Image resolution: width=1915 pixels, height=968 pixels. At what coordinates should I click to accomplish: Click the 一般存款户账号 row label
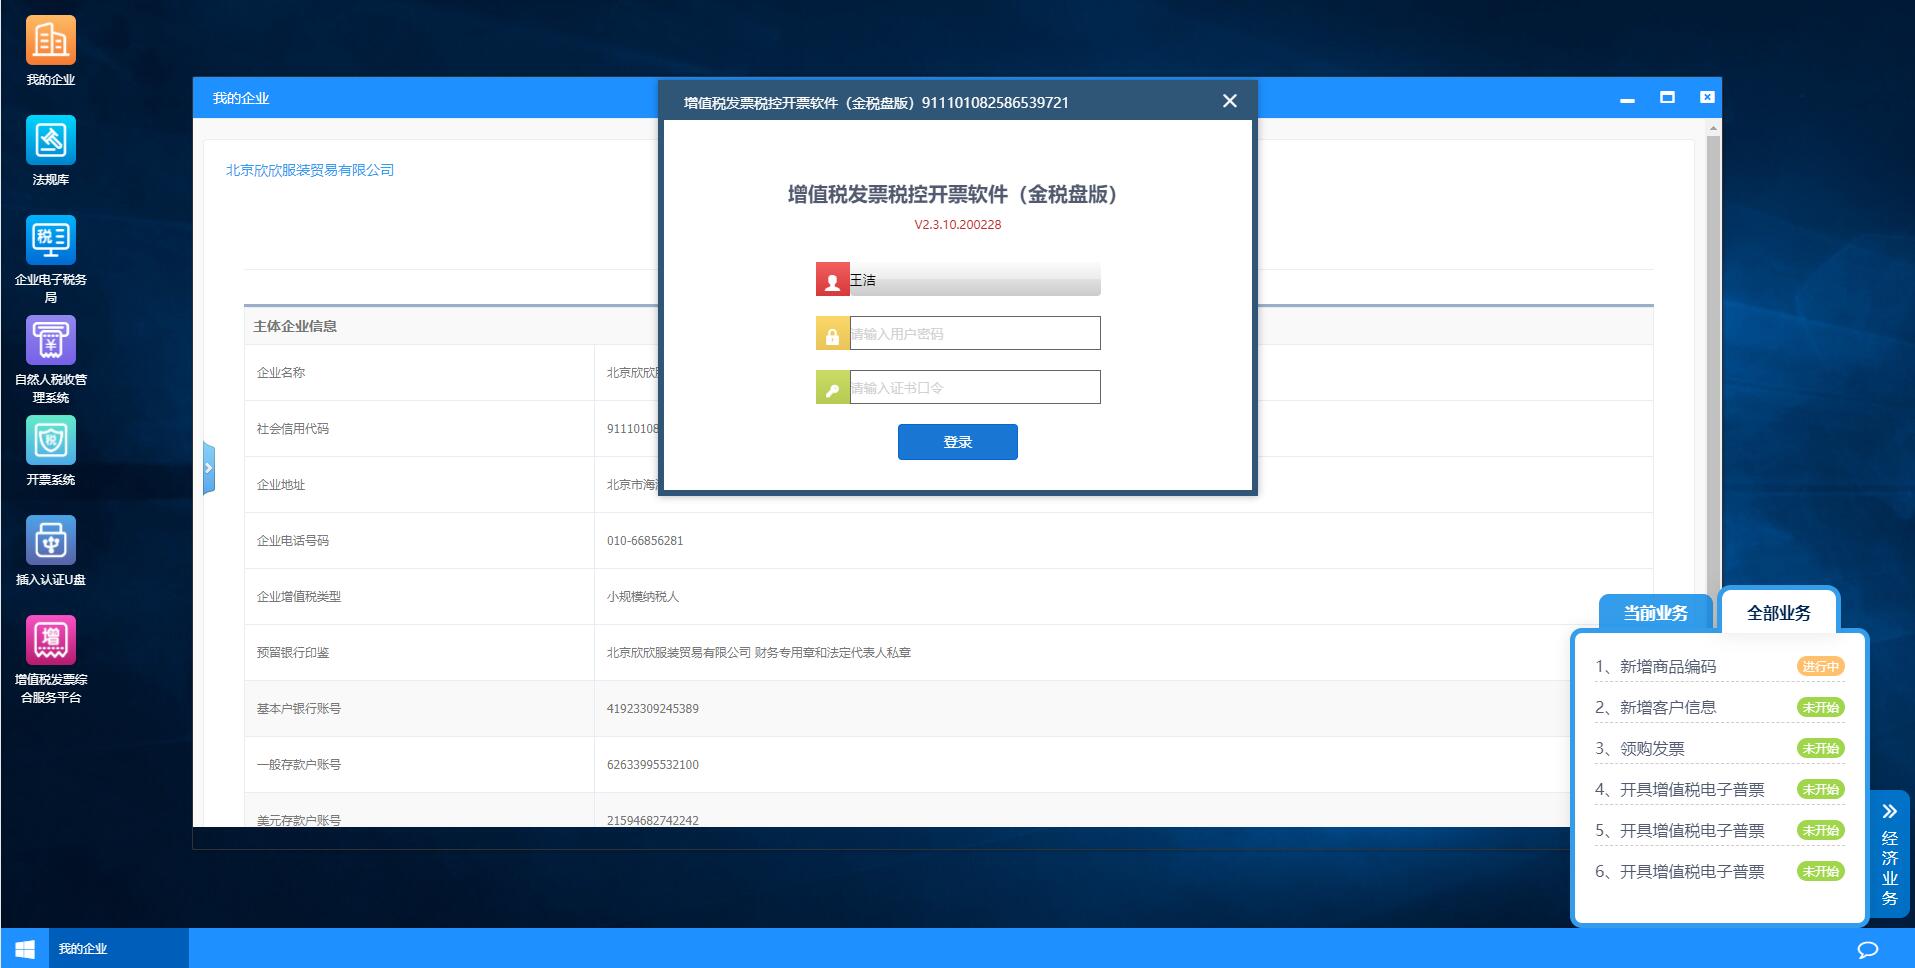pyautogui.click(x=298, y=764)
